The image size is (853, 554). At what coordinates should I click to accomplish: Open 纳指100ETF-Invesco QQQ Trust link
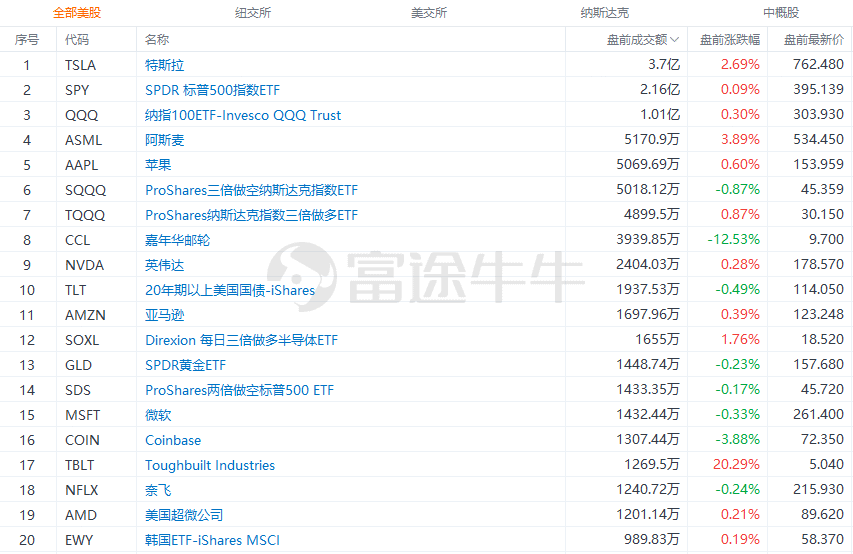point(243,115)
